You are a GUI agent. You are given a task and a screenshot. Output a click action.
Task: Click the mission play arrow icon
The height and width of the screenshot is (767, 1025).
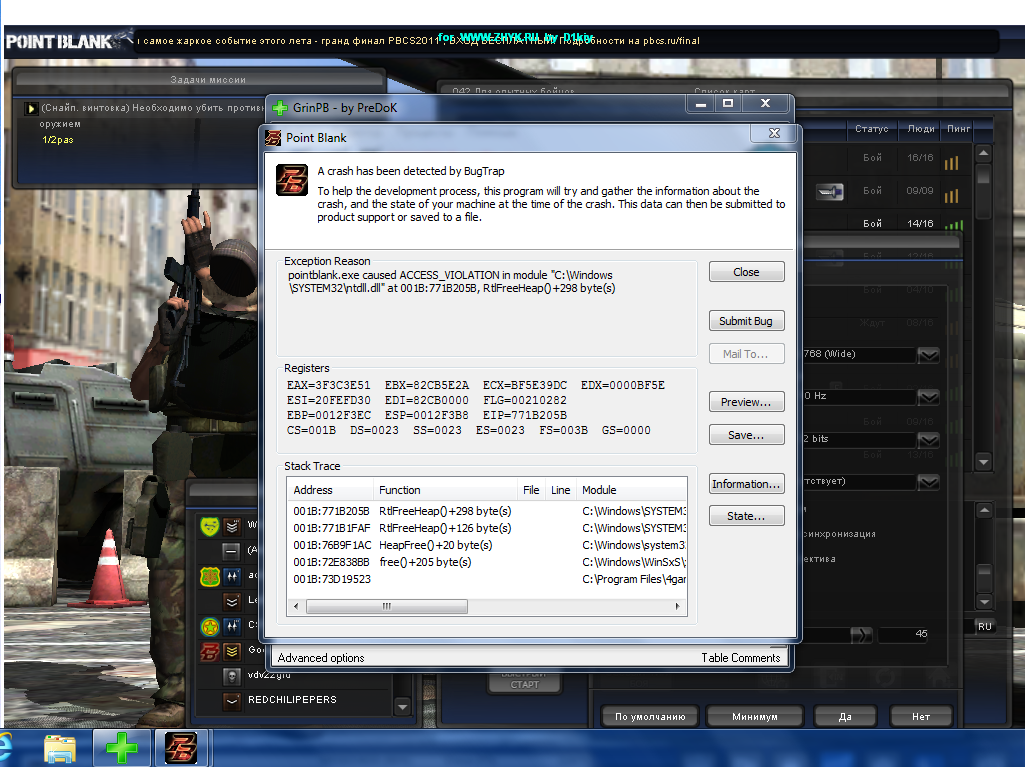30,109
